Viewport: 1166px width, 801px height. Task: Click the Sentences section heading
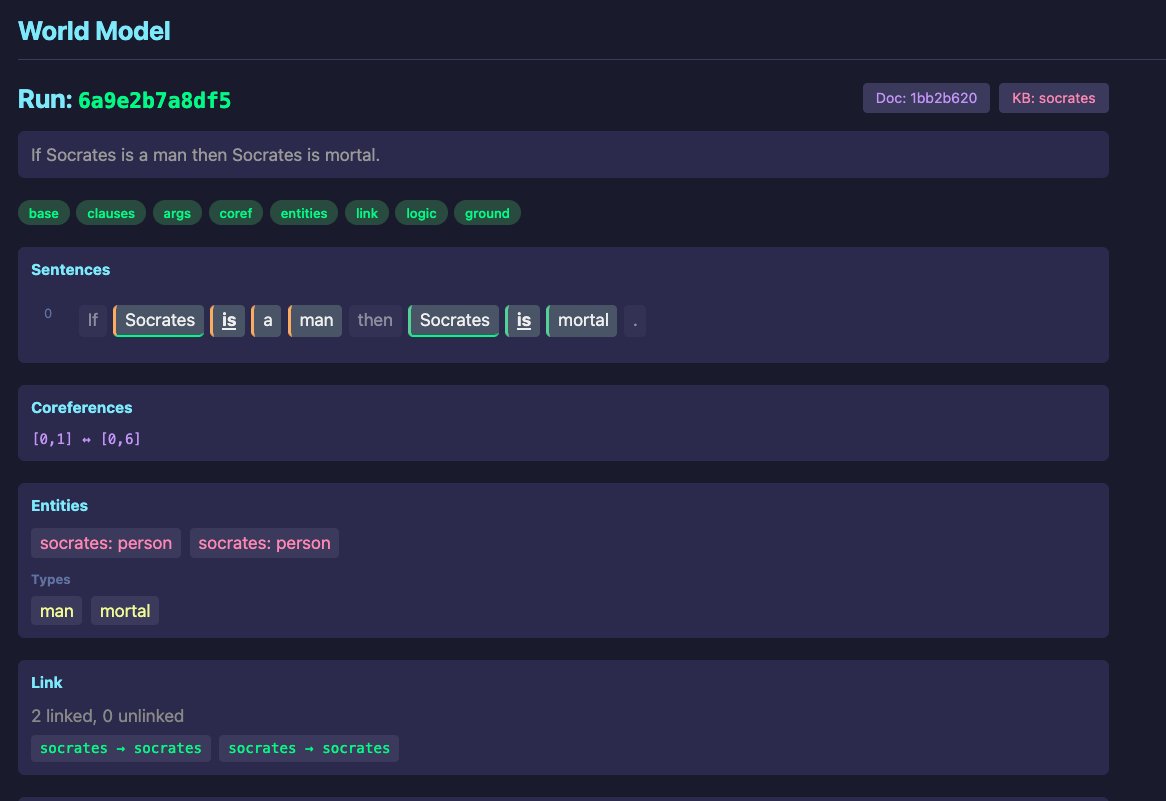[x=71, y=270]
